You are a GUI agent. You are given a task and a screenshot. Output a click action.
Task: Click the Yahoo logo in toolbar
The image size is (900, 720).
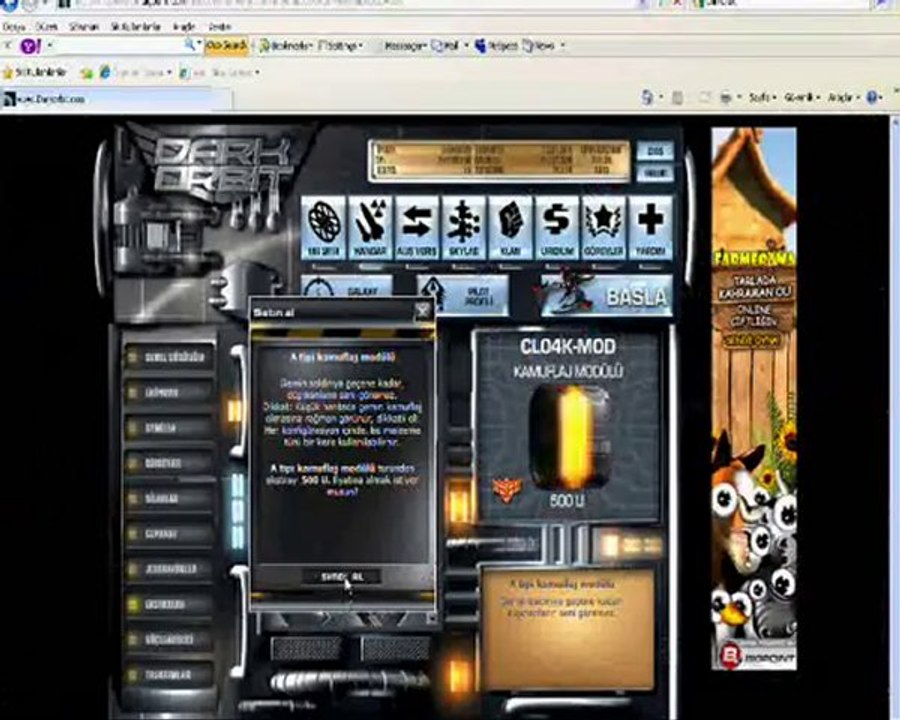(x=30, y=46)
